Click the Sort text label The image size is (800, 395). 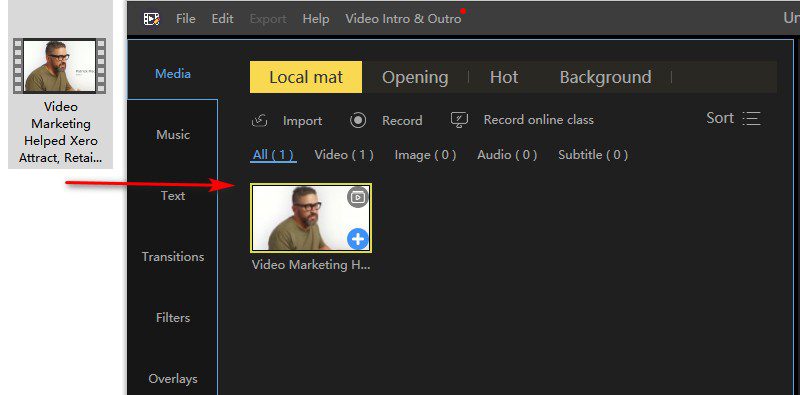[720, 118]
